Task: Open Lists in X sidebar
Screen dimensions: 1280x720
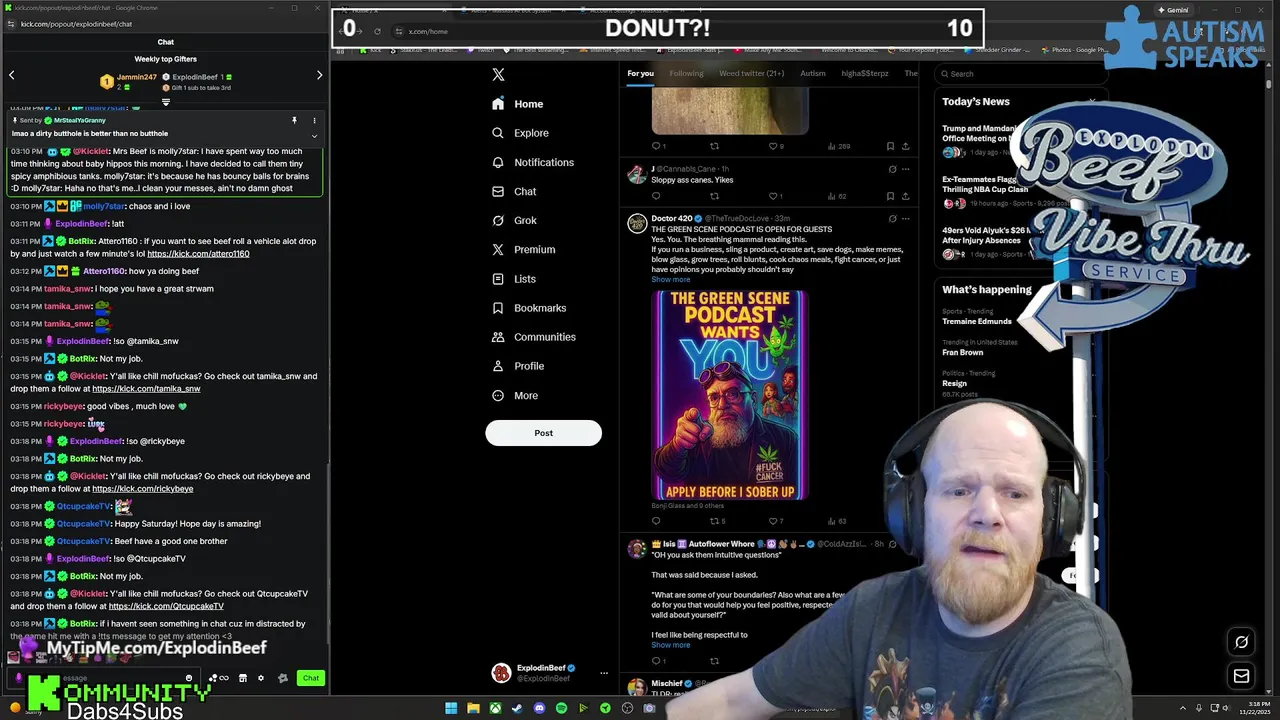Action: pyautogui.click(x=514, y=279)
